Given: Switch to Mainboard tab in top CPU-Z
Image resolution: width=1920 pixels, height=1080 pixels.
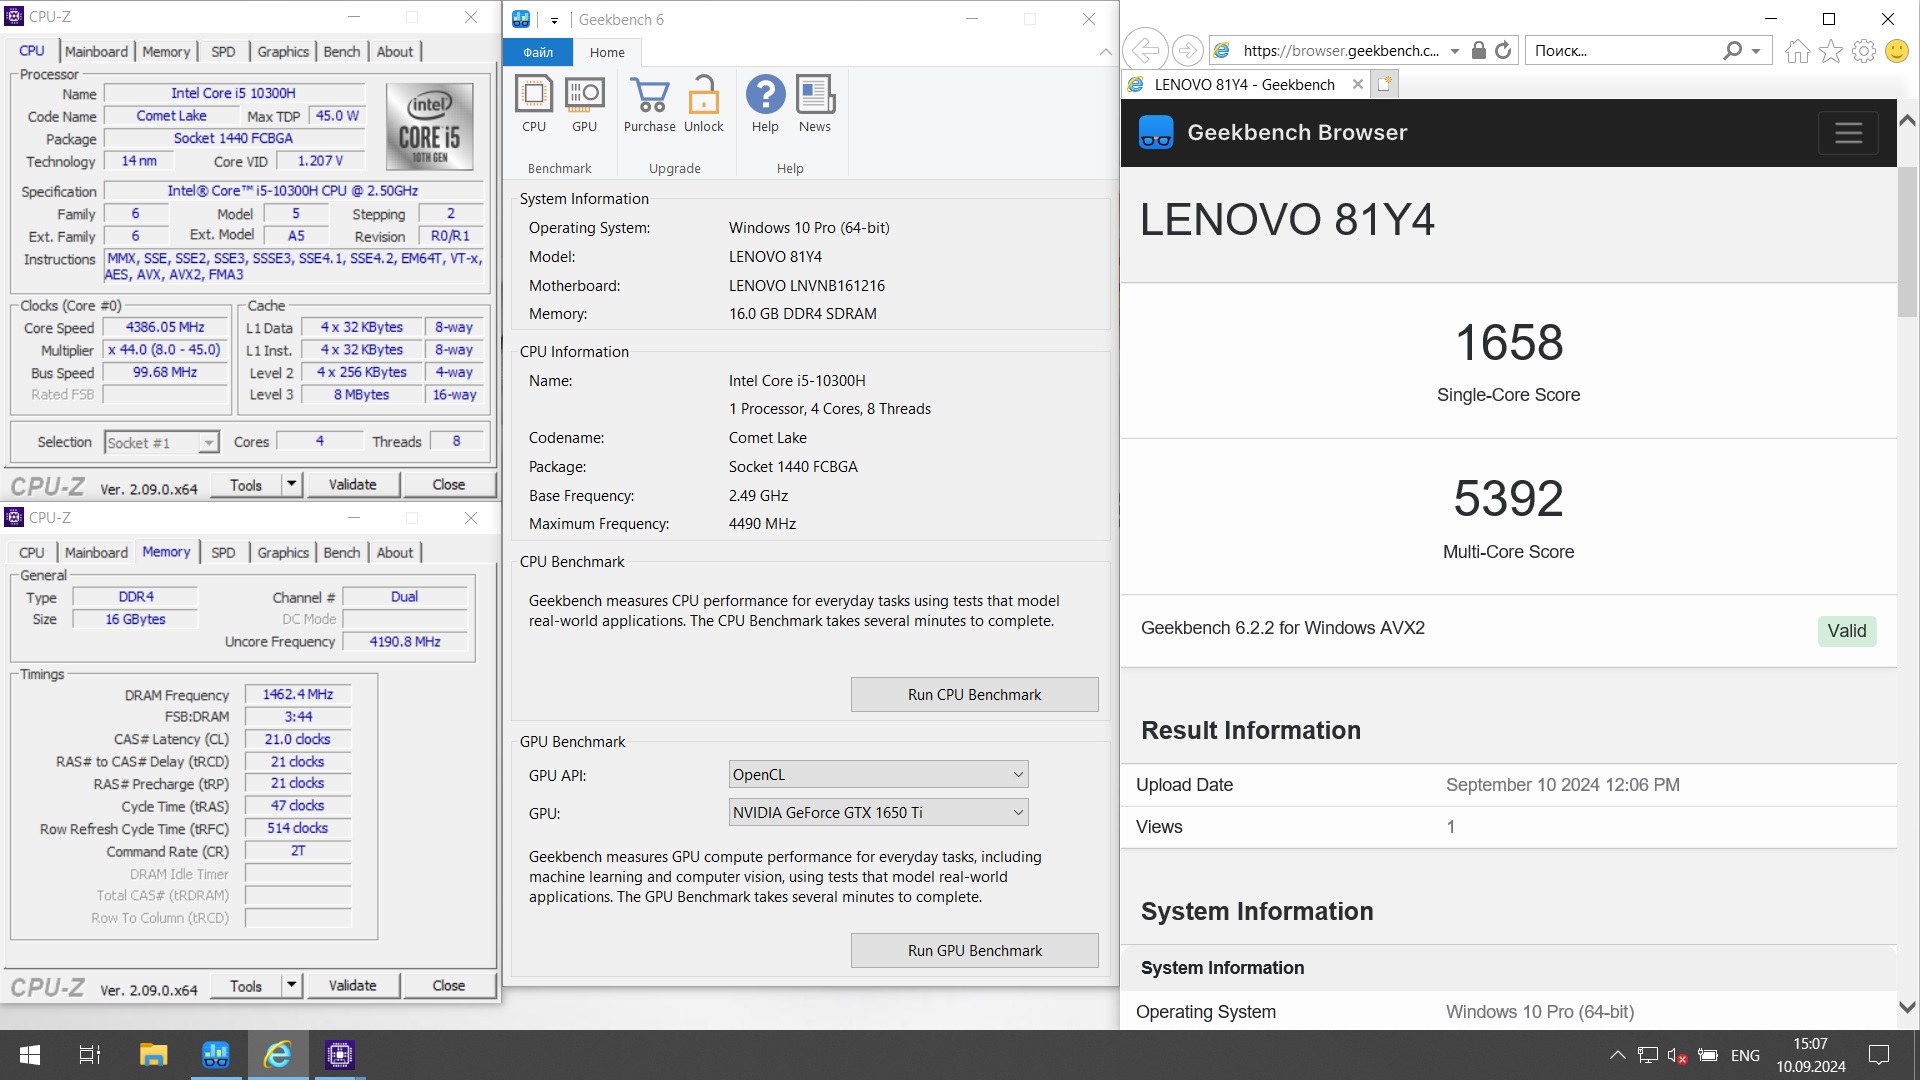Looking at the screenshot, I should point(96,51).
